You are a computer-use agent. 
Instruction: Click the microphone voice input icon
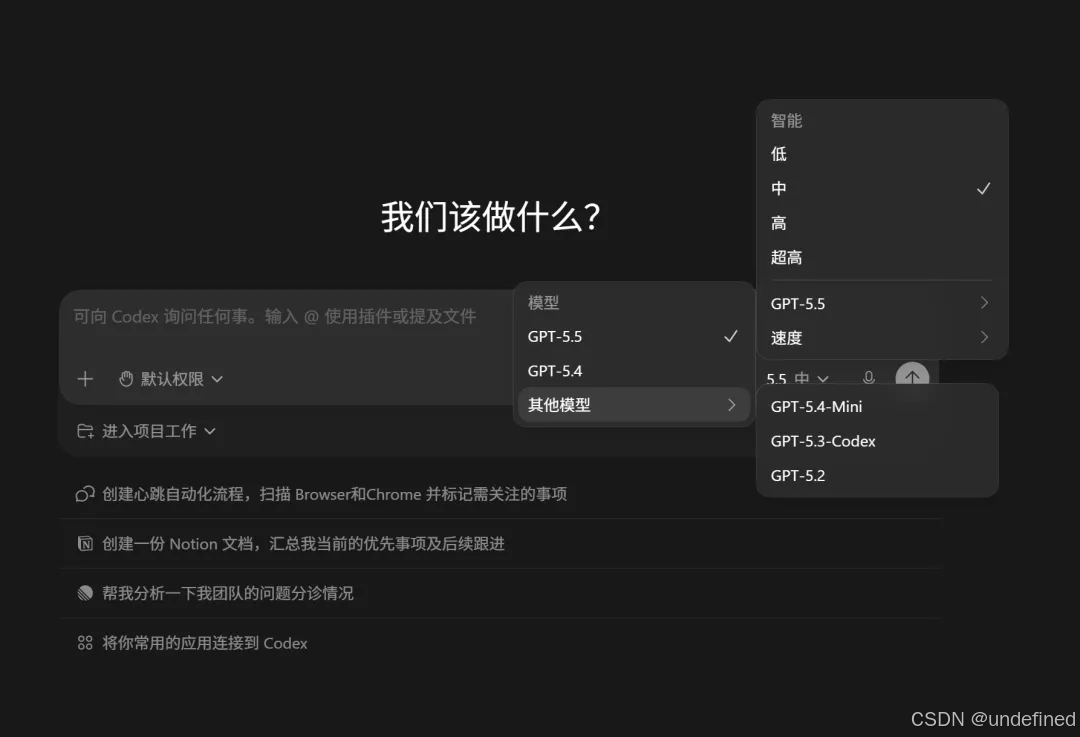[869, 377]
